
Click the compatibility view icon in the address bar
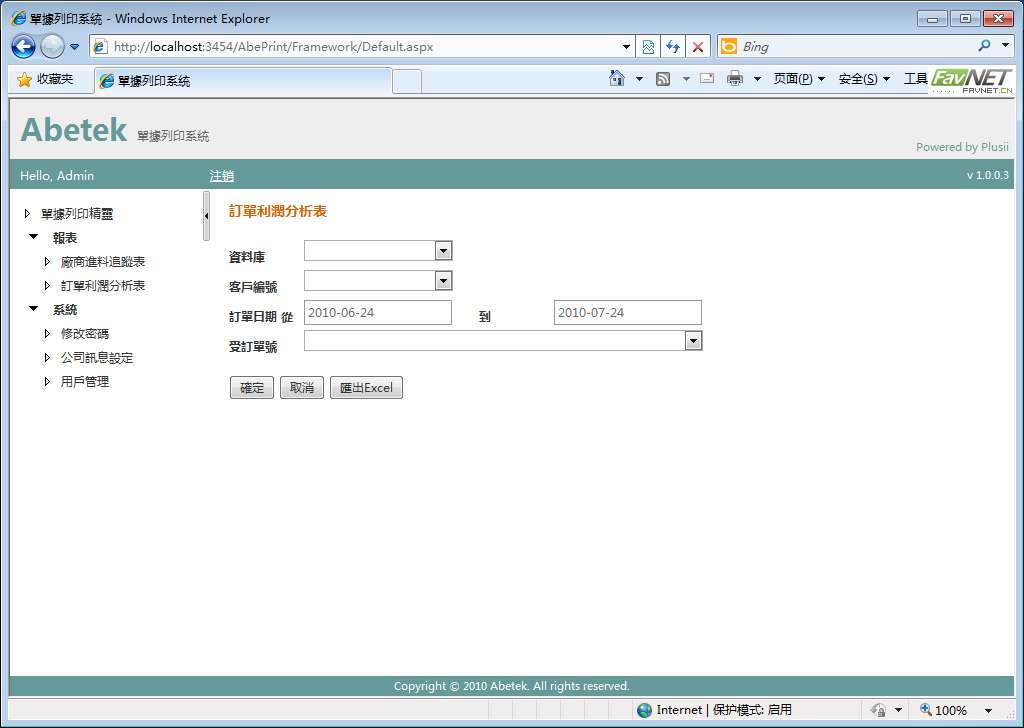tap(648, 46)
